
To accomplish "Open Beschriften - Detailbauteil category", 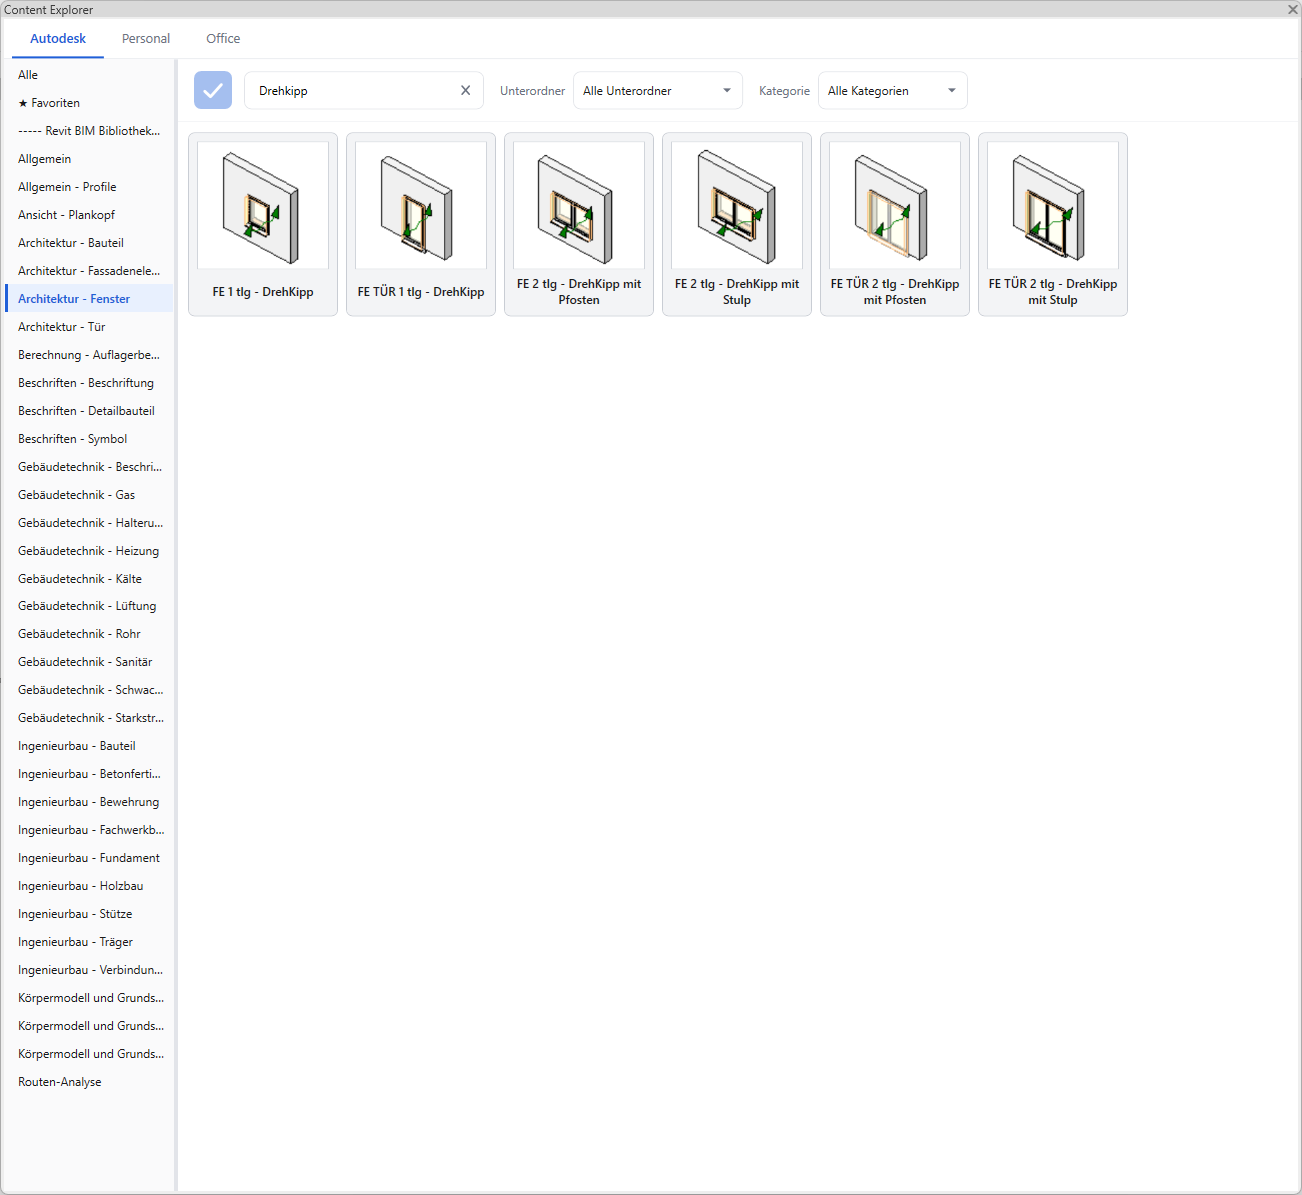I will (89, 411).
